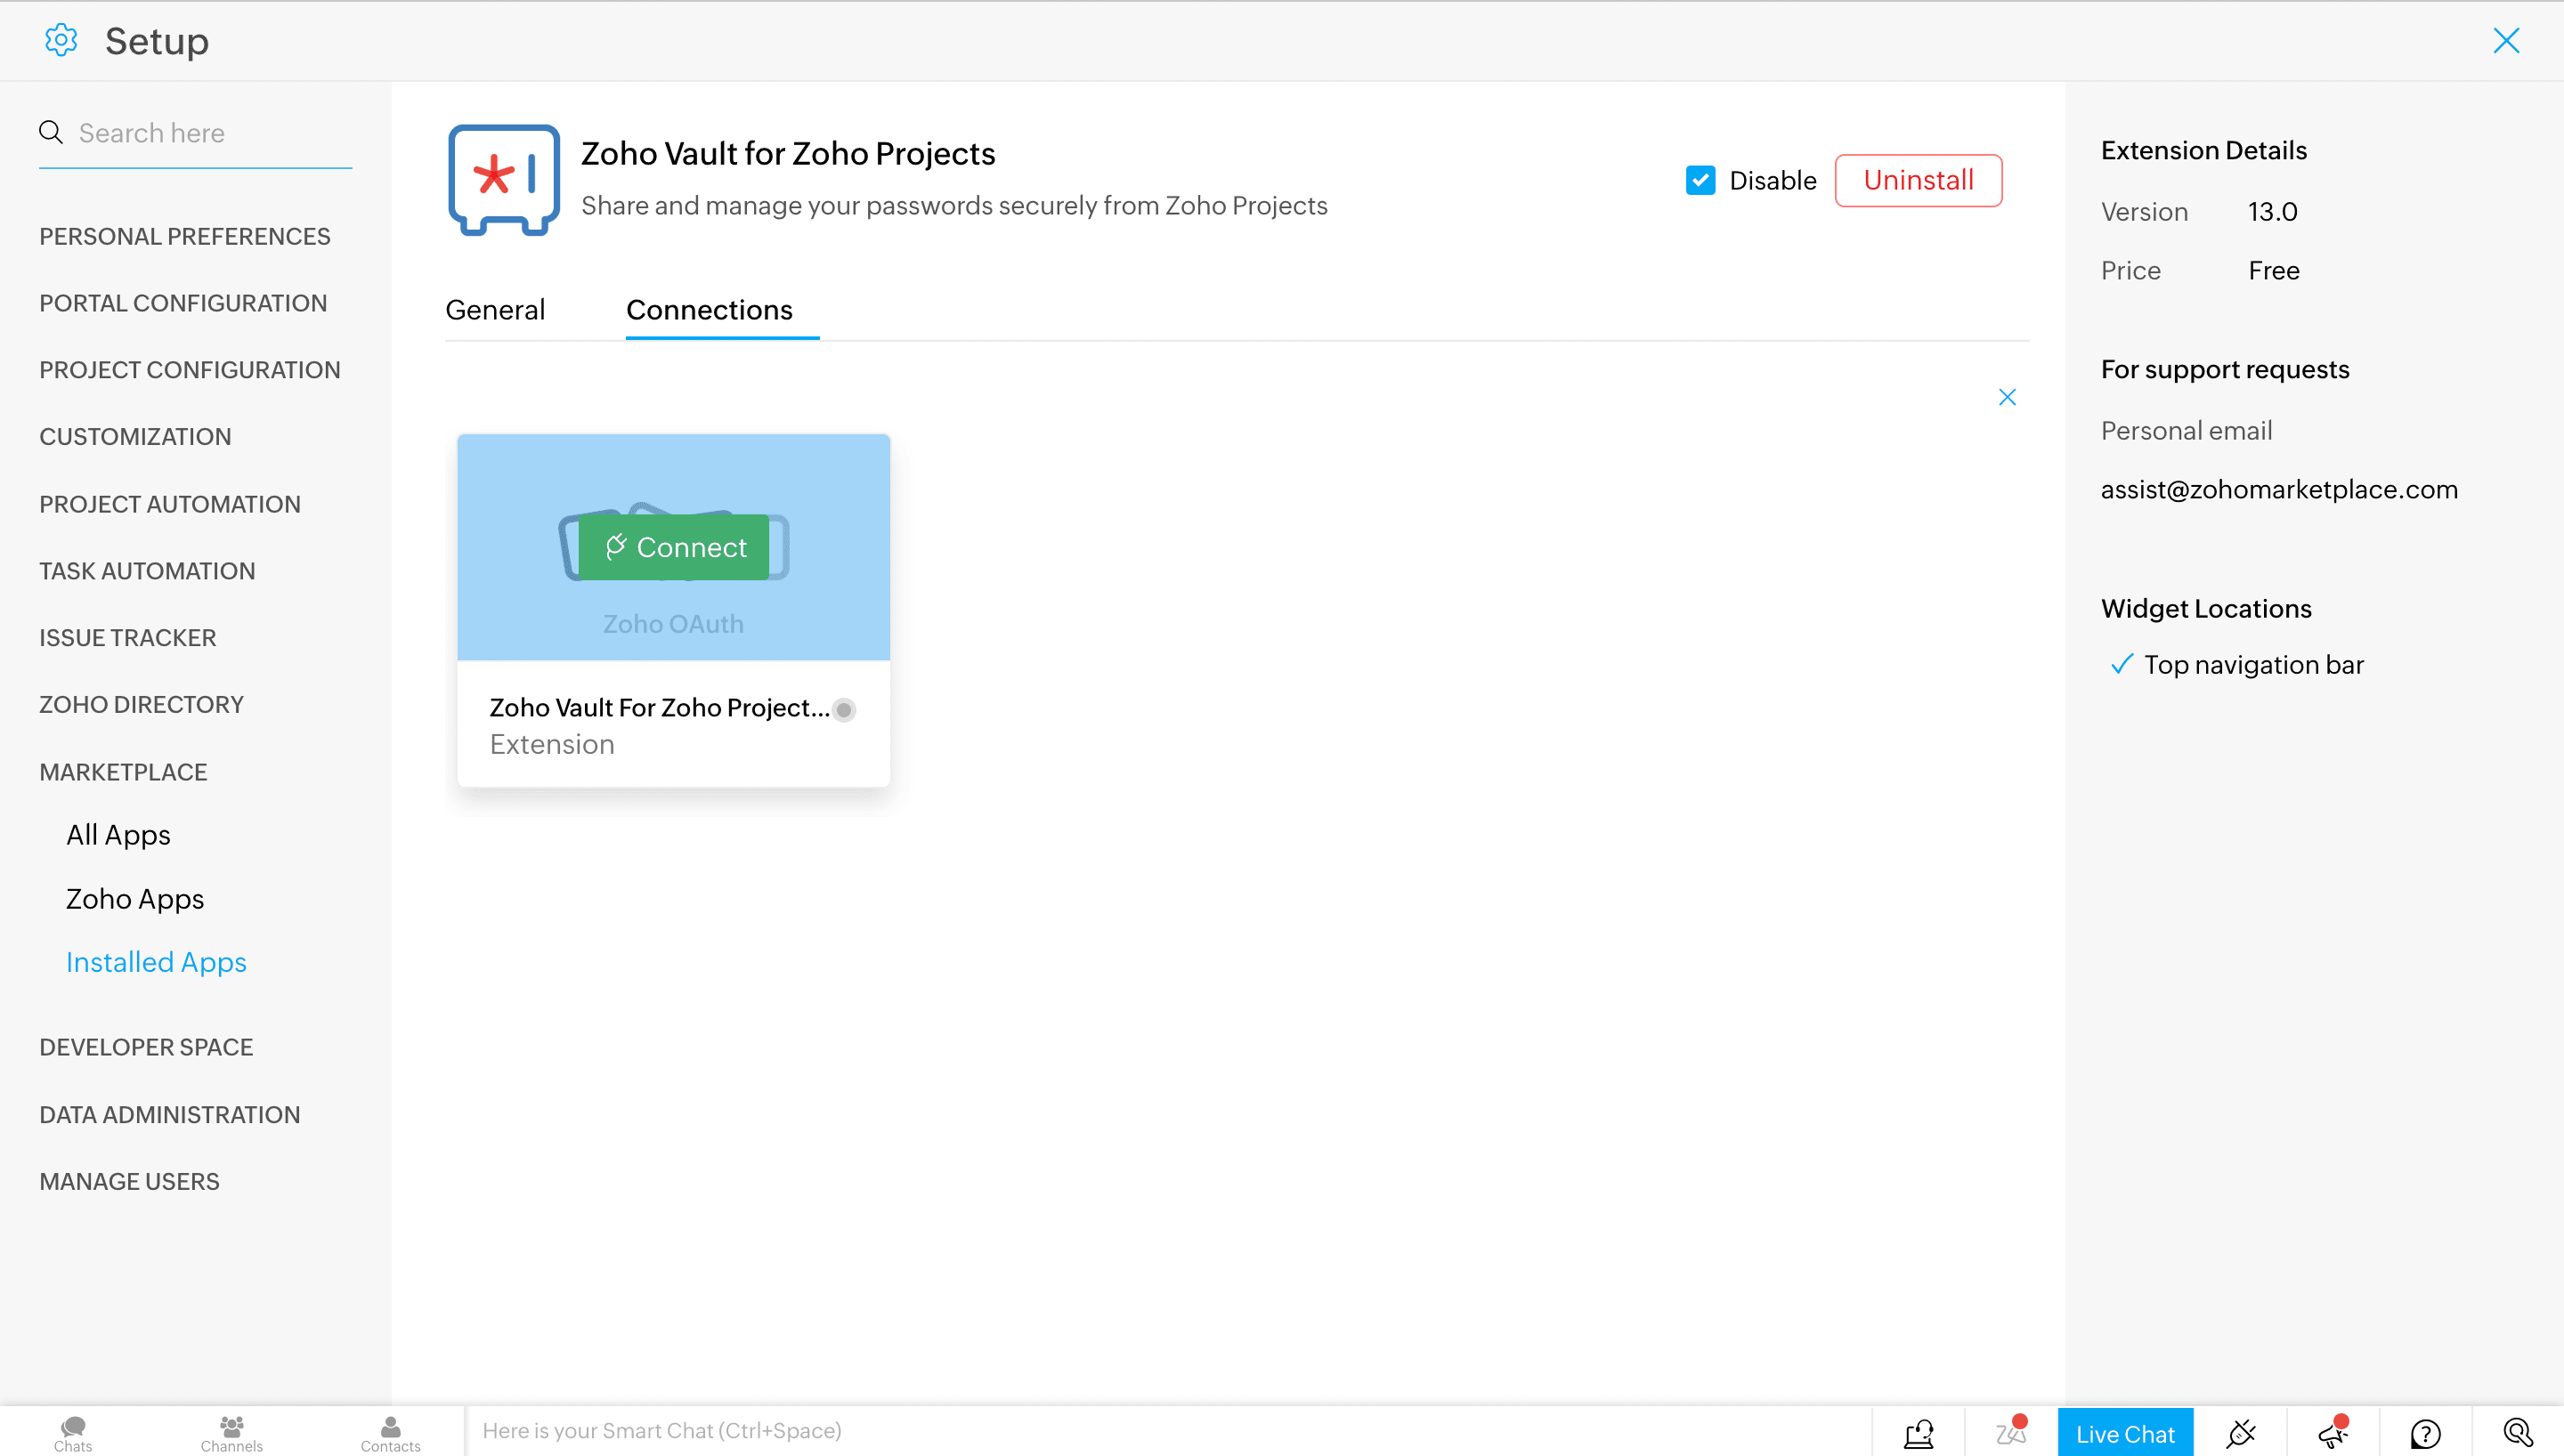Viewport: 2564px width, 1456px height.
Task: Dismiss the connections panel close icon
Action: tap(2006, 397)
